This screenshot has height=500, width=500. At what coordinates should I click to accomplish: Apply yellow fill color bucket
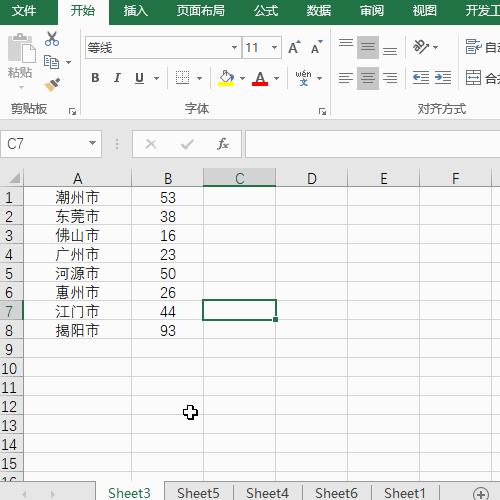coord(226,78)
